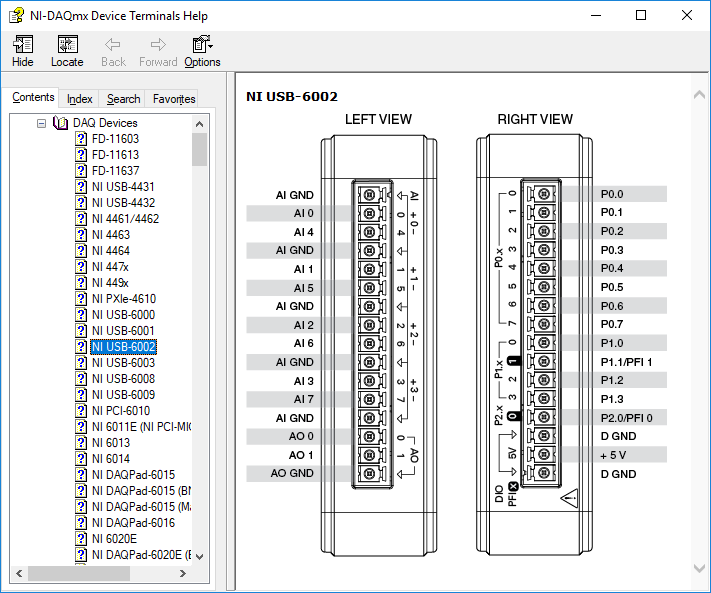Open the NI USB-4431 topic

click(123, 187)
